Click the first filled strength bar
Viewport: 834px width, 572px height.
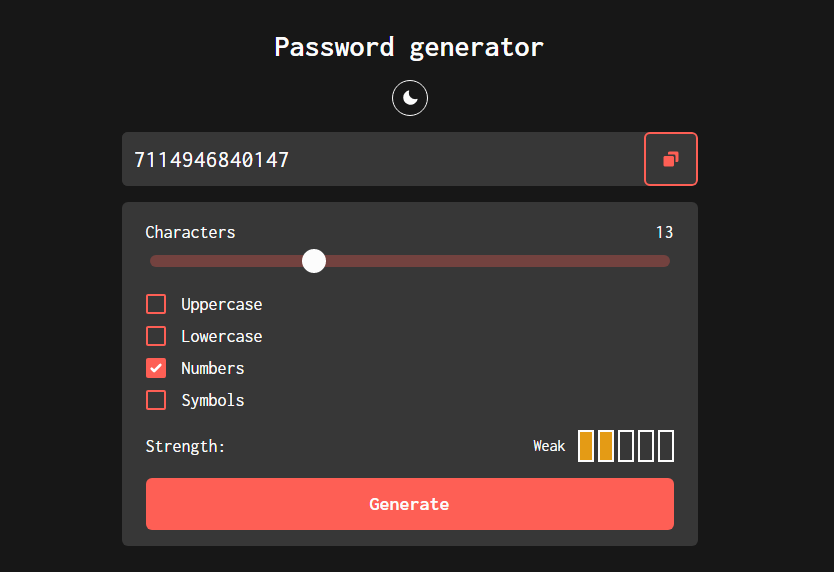(586, 446)
